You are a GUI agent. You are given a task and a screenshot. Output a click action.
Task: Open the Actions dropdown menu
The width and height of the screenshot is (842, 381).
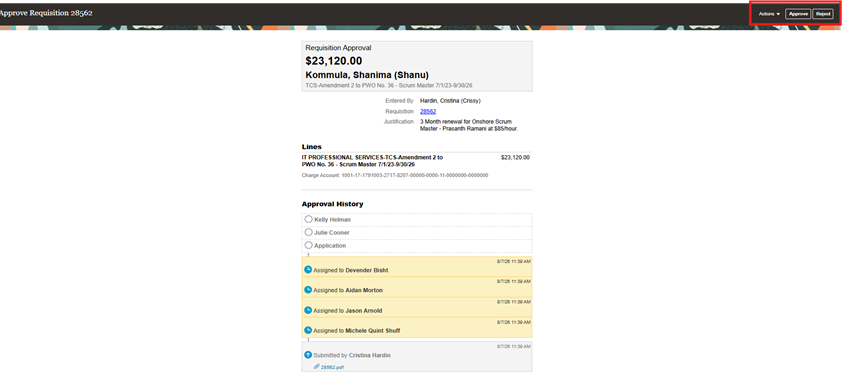point(769,14)
